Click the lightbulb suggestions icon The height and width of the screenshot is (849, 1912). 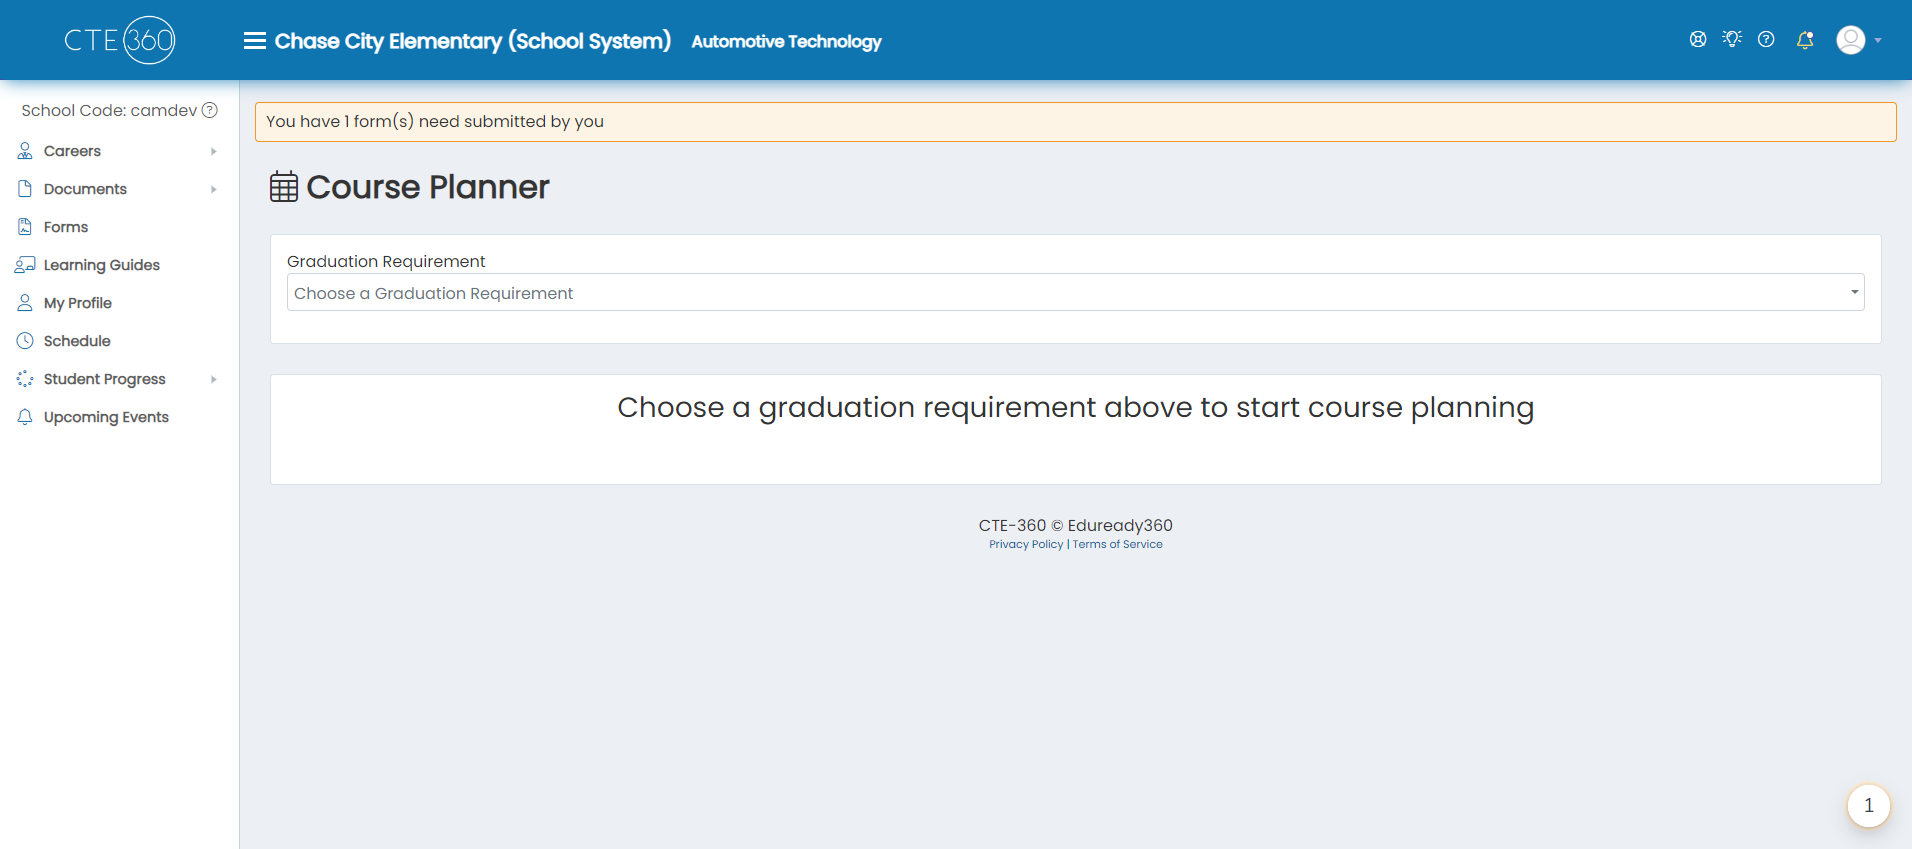pos(1732,39)
